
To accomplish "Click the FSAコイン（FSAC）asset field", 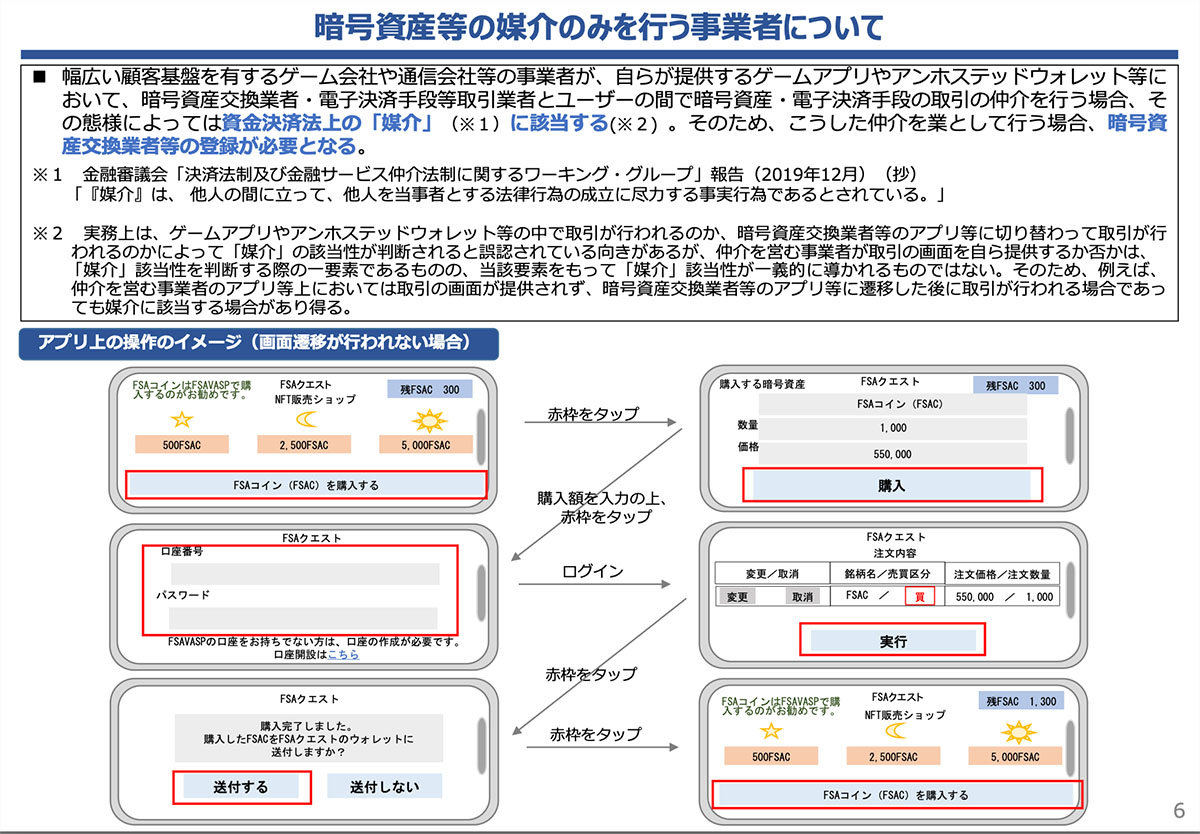I will click(893, 405).
